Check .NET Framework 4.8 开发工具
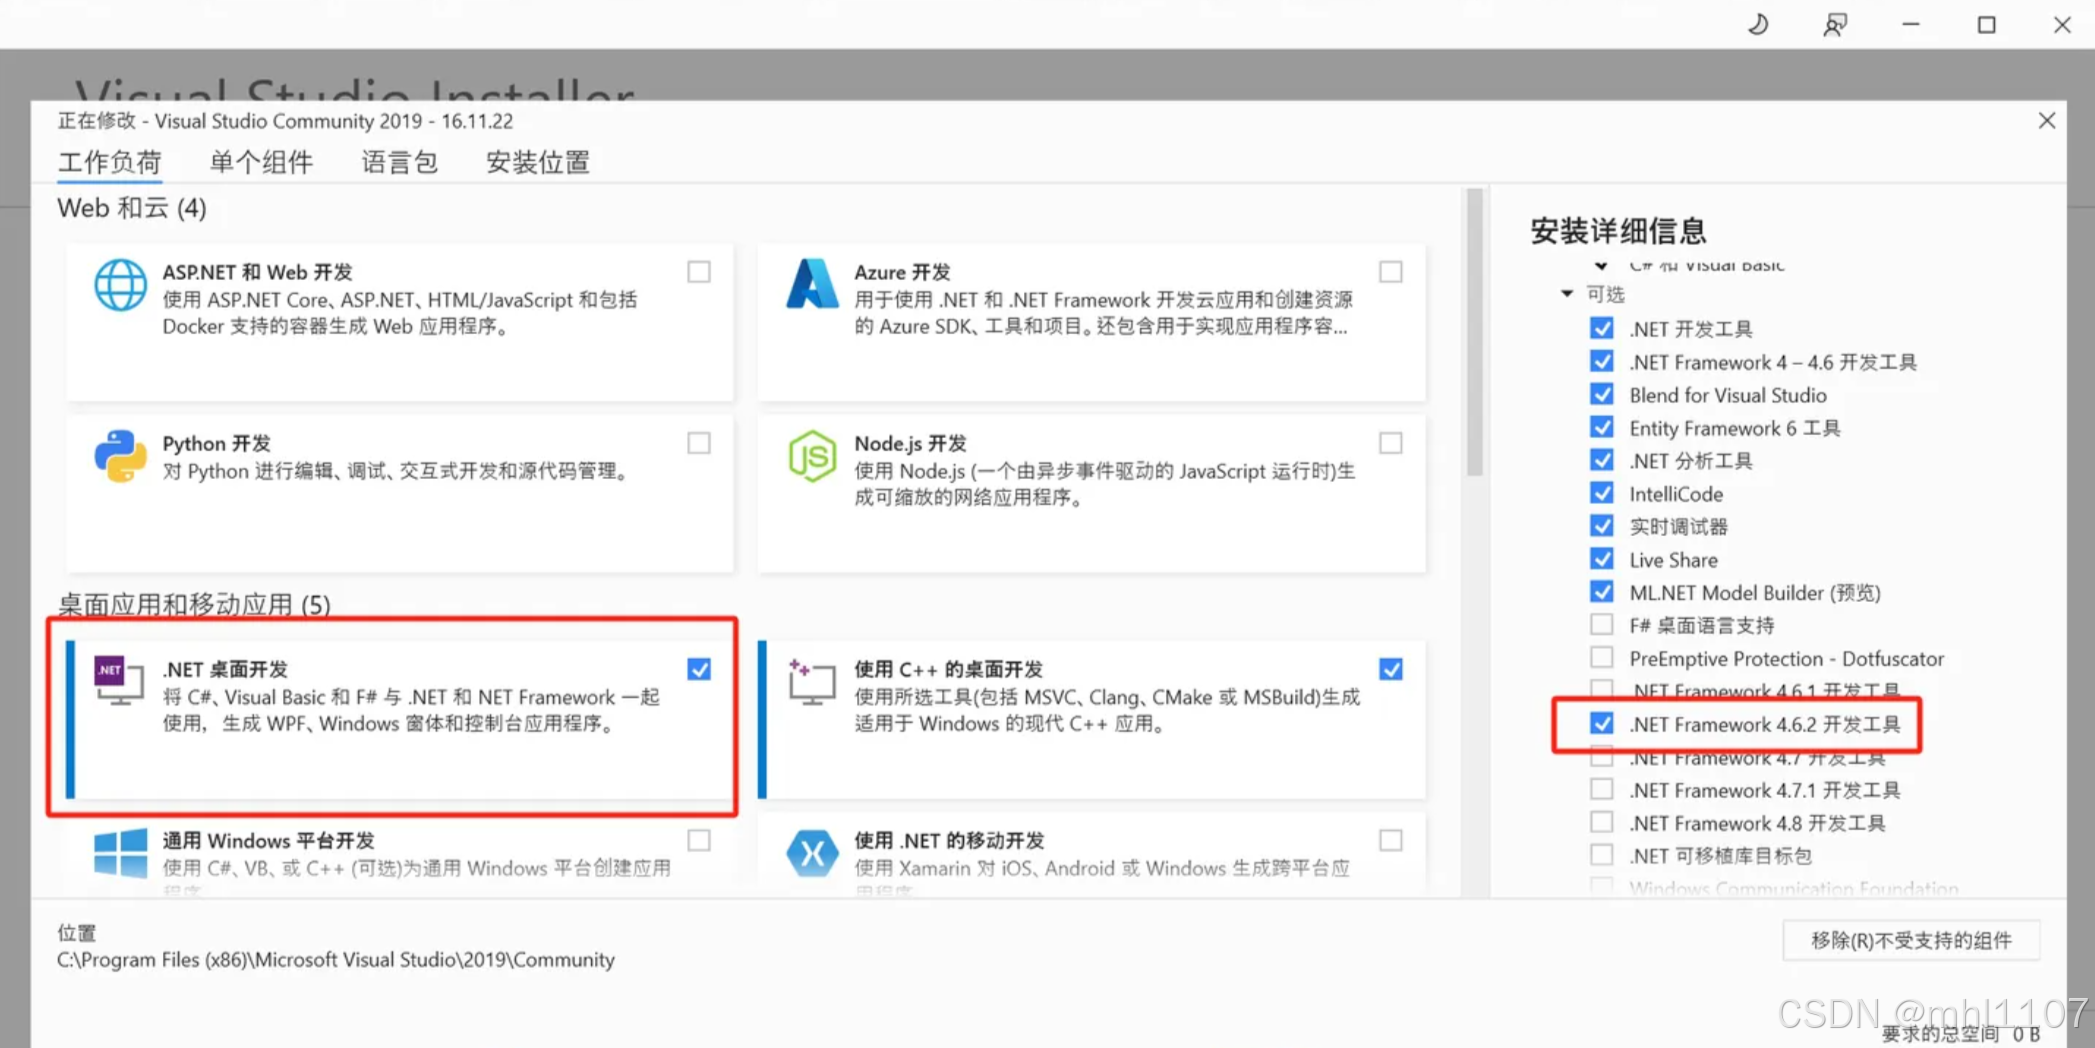Screen dimensions: 2095x1048 coord(1602,822)
